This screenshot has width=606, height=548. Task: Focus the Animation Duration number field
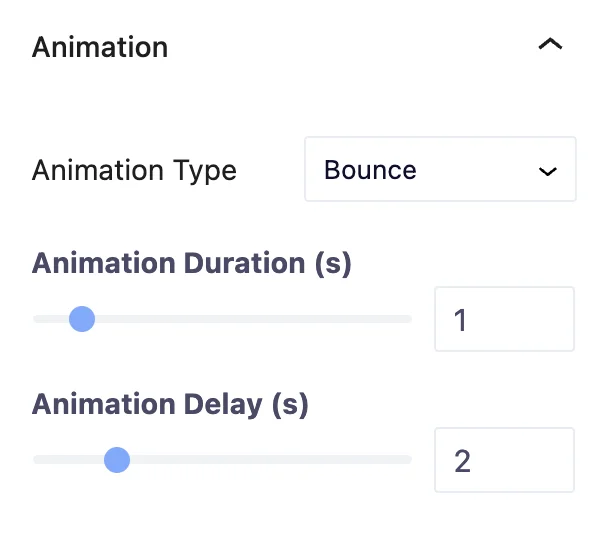(504, 319)
